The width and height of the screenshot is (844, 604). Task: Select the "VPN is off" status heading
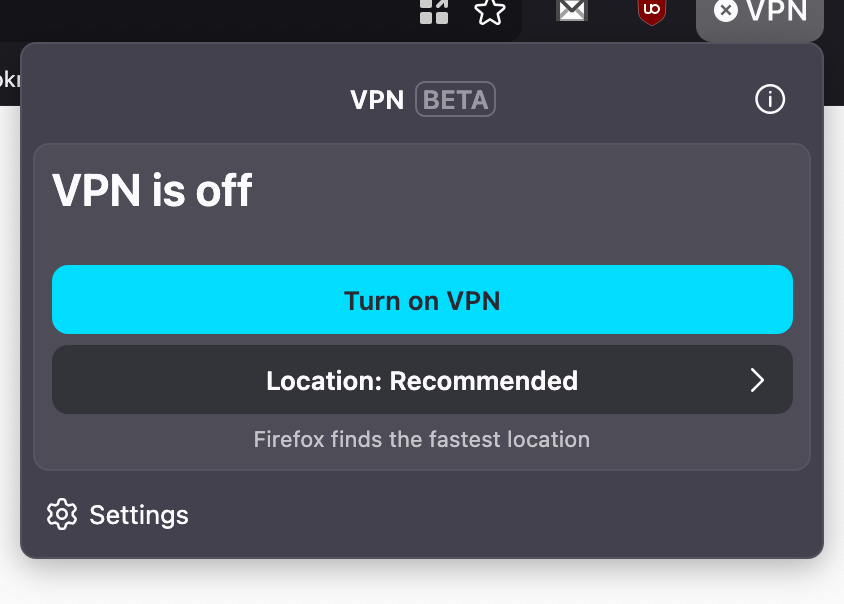[x=152, y=190]
